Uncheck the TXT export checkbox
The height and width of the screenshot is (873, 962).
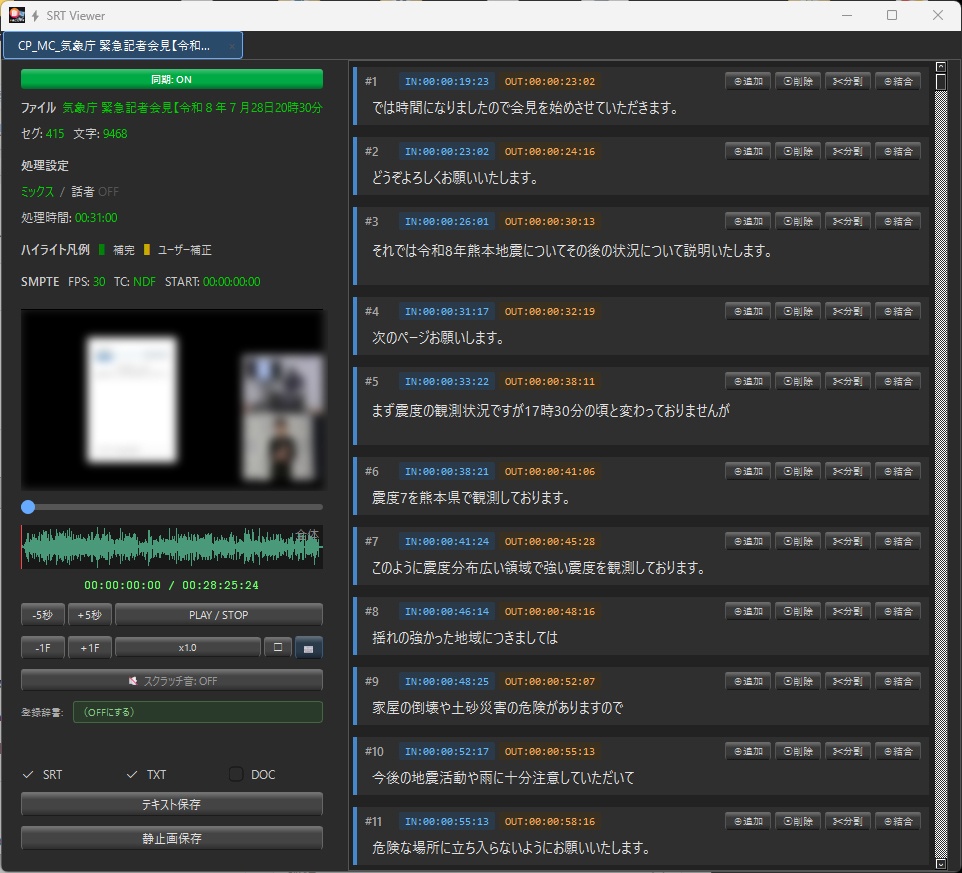point(132,774)
